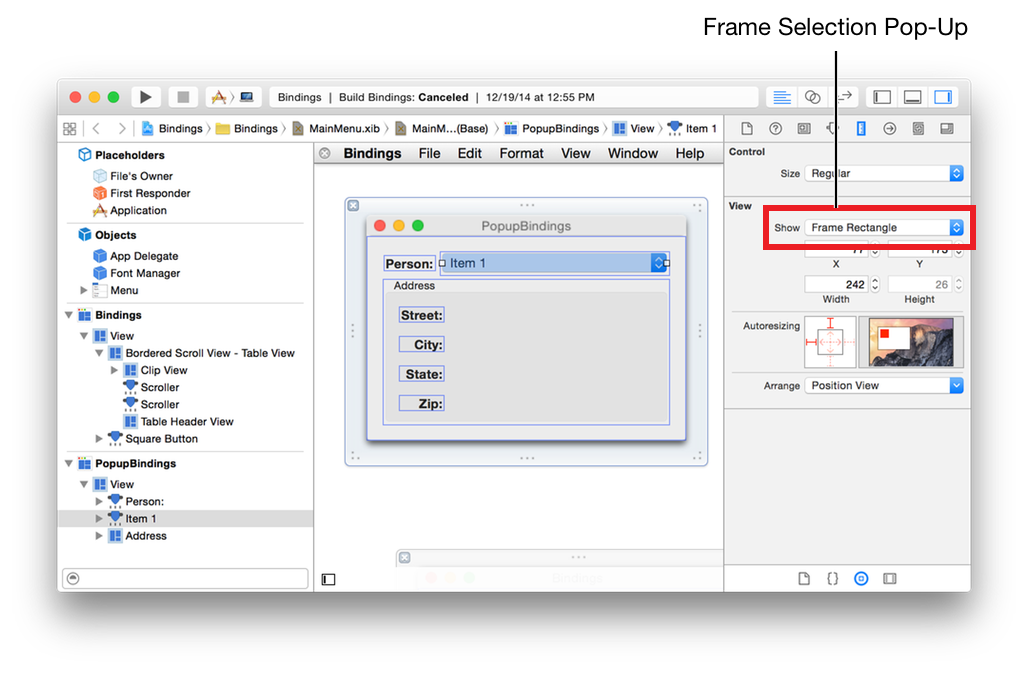Open the Version editor icon
This screenshot has width=1028, height=674.
click(846, 97)
